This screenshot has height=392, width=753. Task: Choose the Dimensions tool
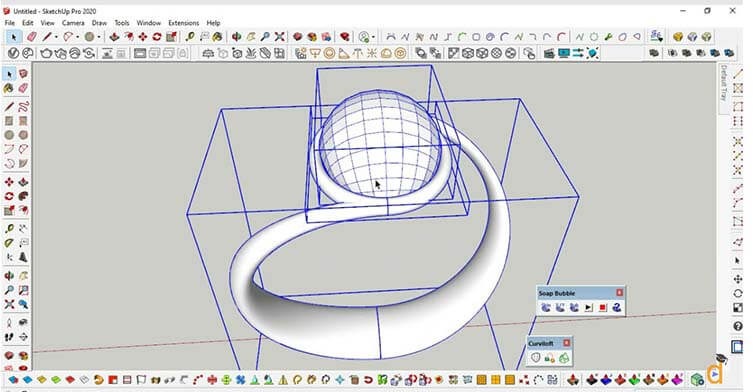[23, 229]
